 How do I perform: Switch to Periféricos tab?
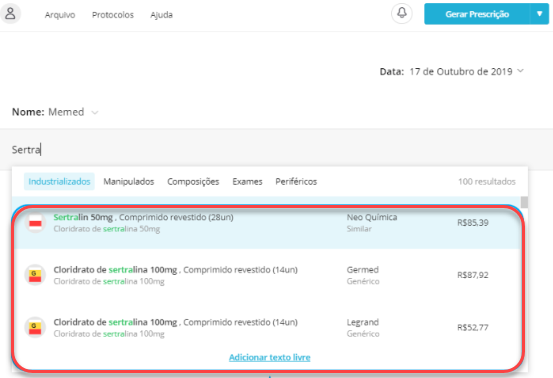coord(296,182)
